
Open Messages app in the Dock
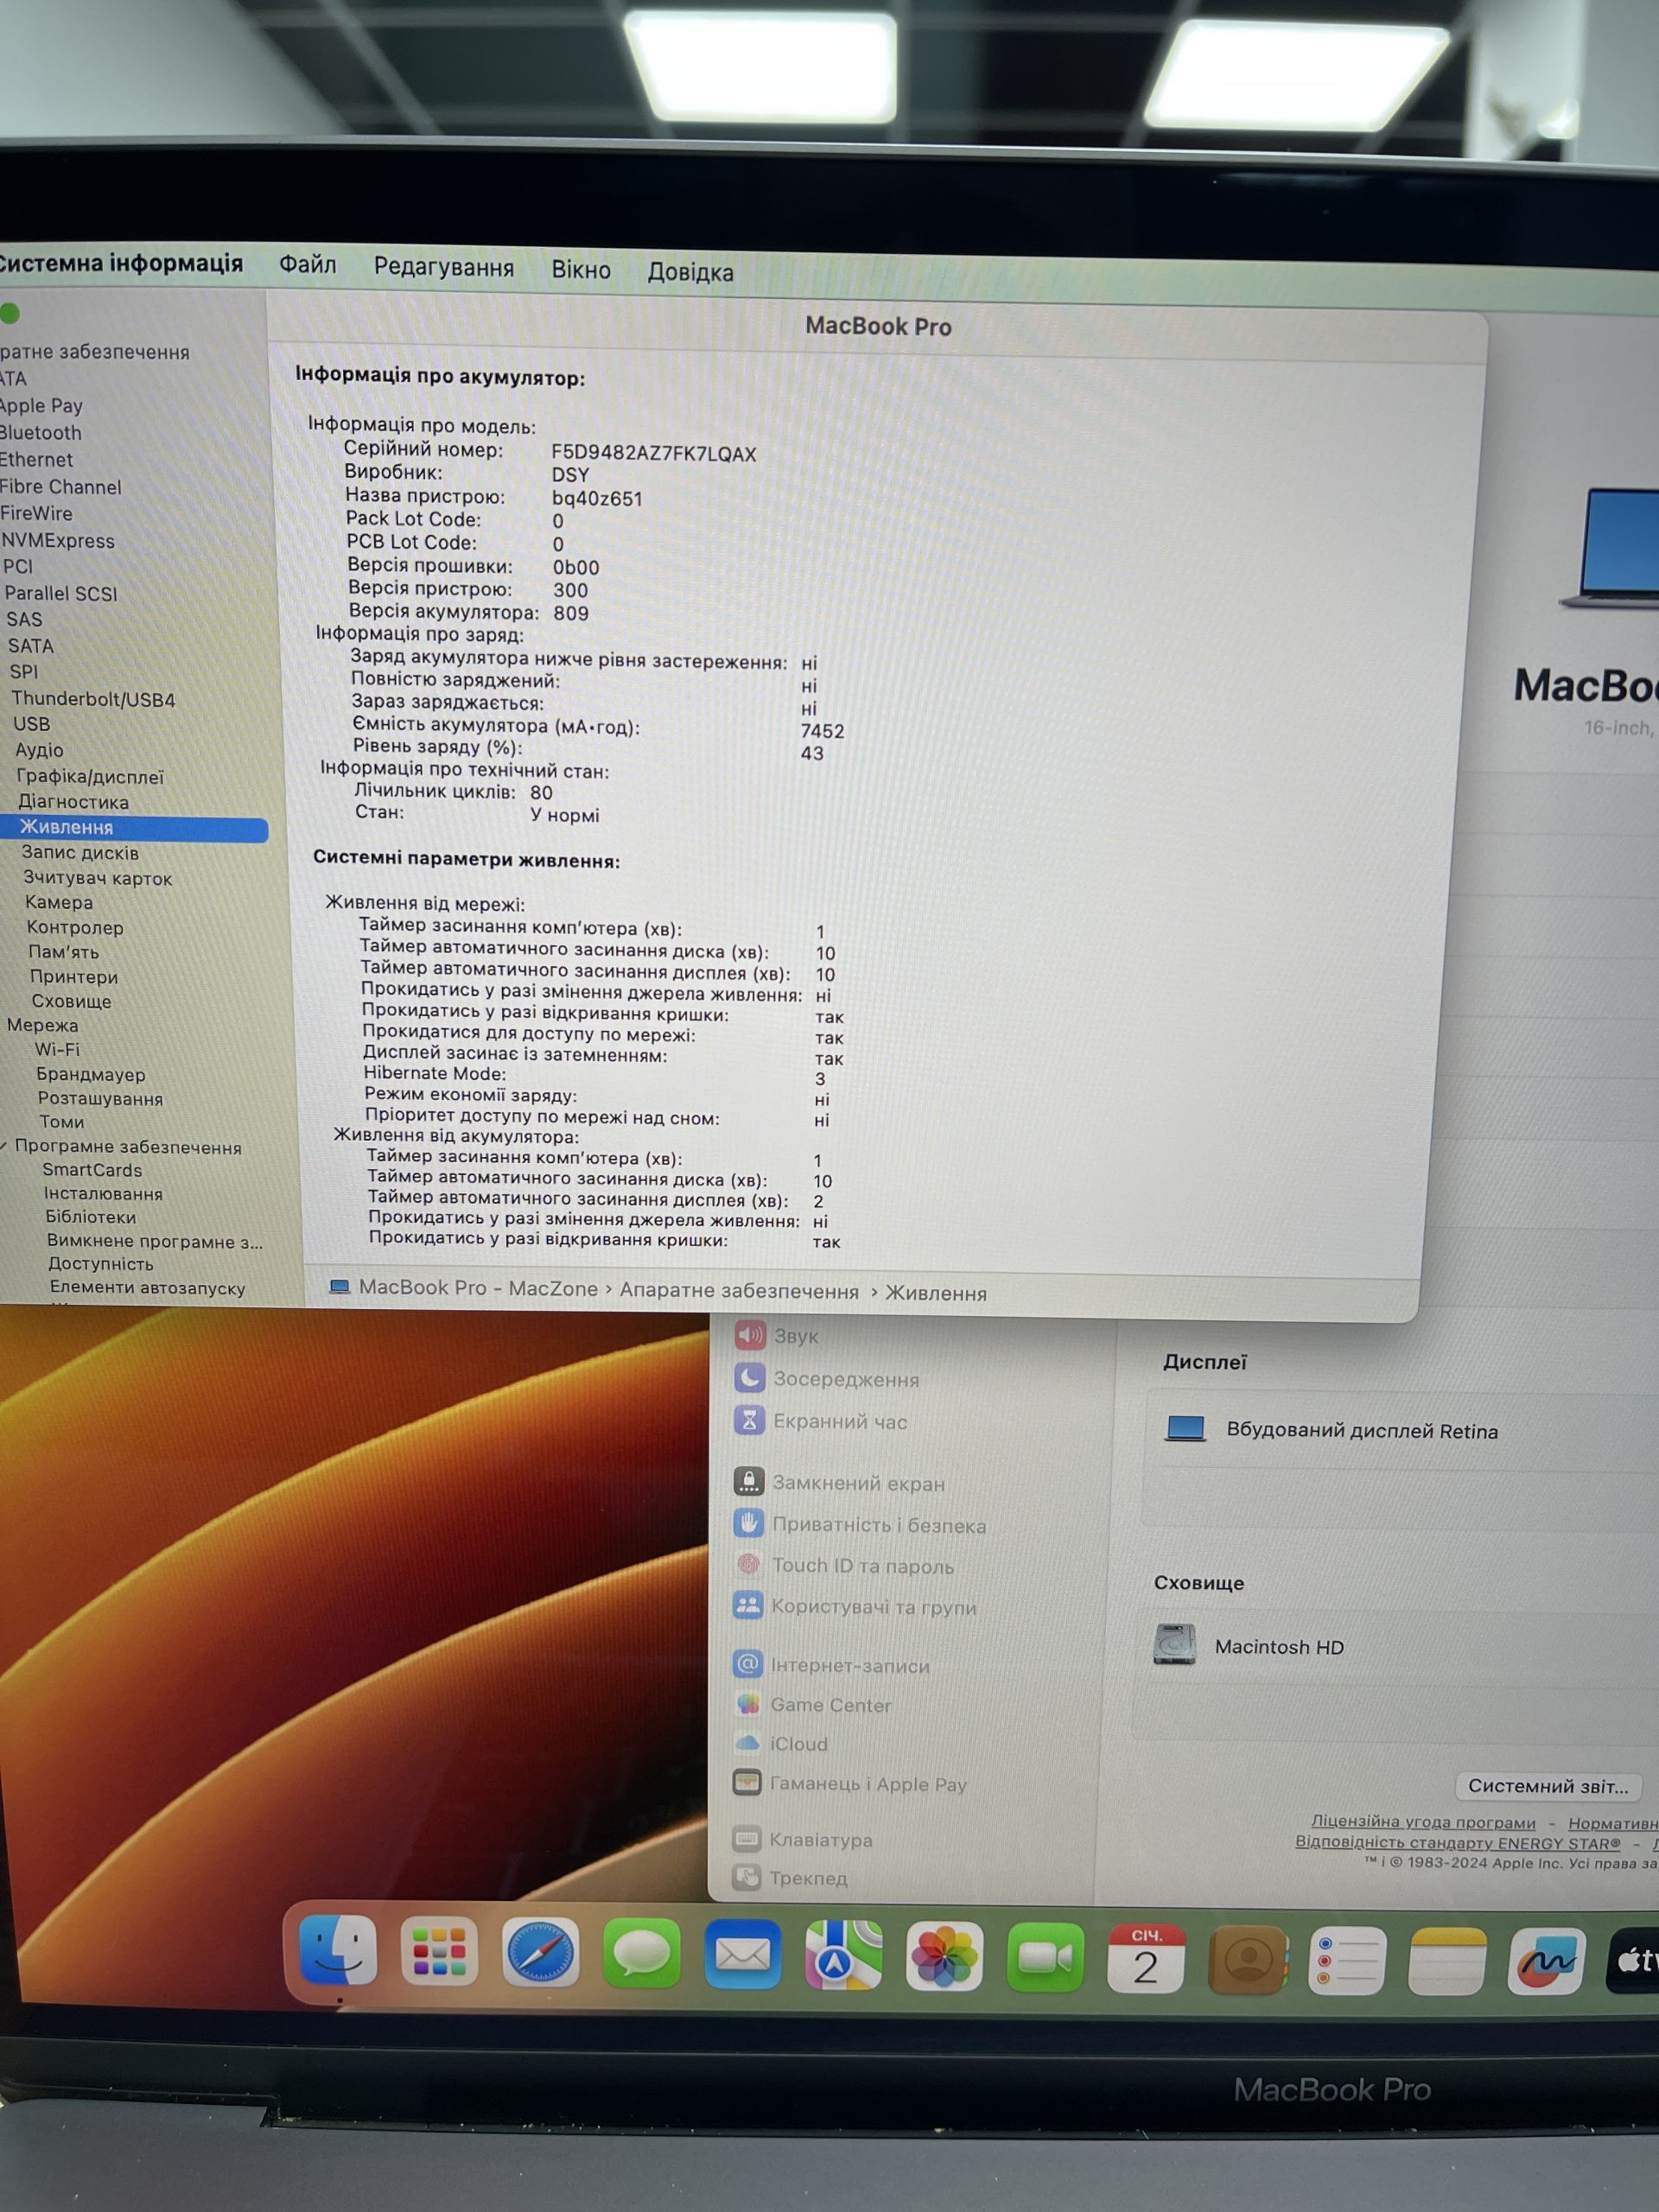[641, 1953]
